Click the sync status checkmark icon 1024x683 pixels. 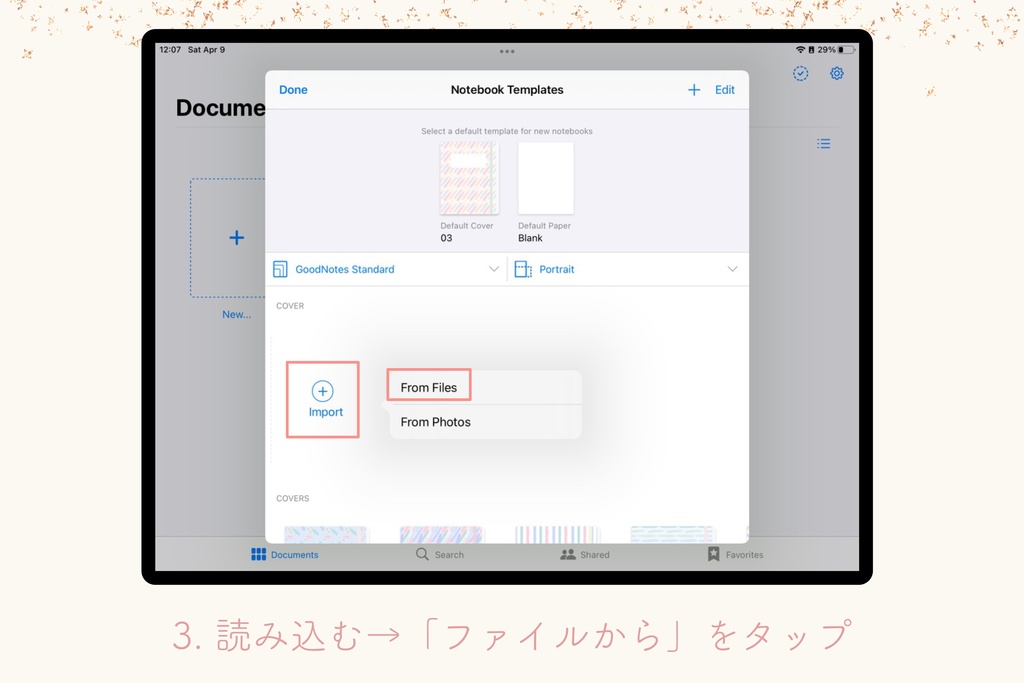tap(800, 73)
